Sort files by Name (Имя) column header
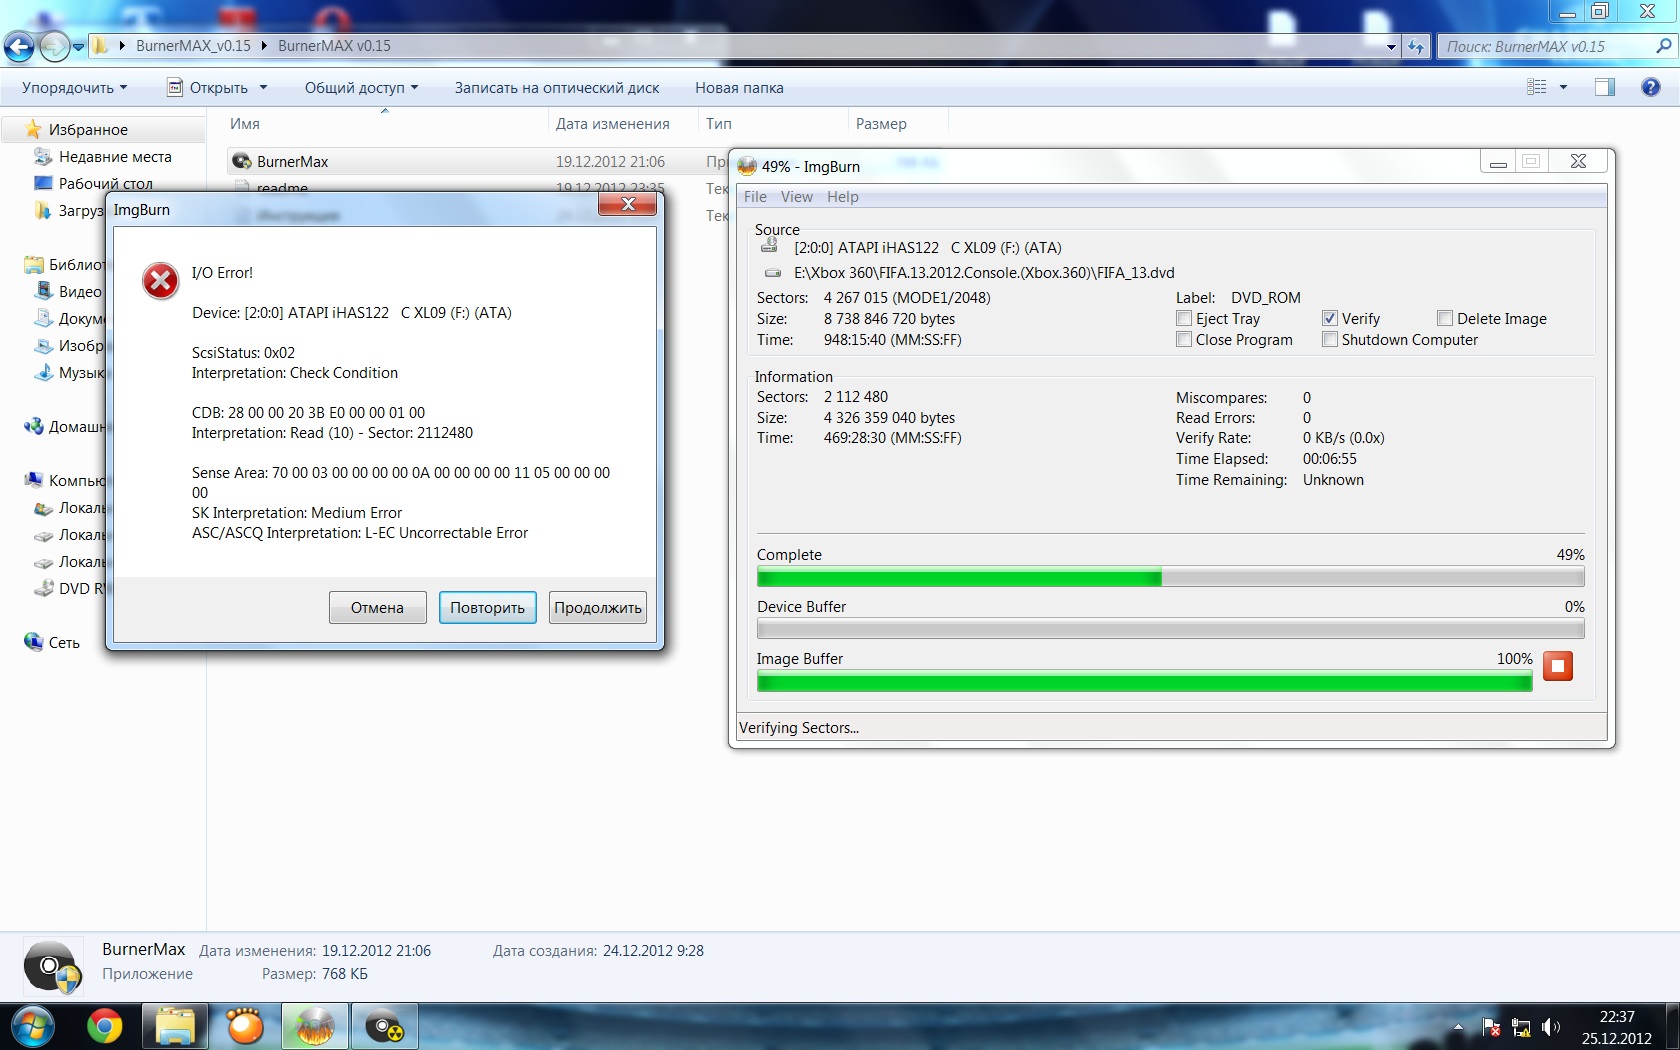Viewport: 1680px width, 1050px height. coord(385,124)
